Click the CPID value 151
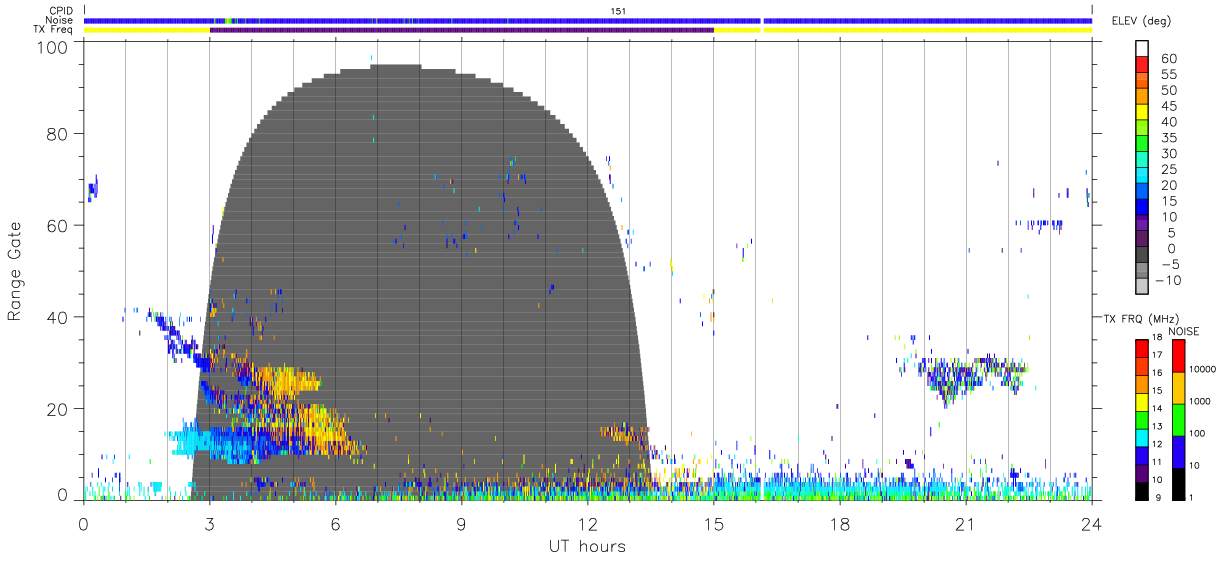Viewport: 1228px width, 567px height. pos(618,11)
